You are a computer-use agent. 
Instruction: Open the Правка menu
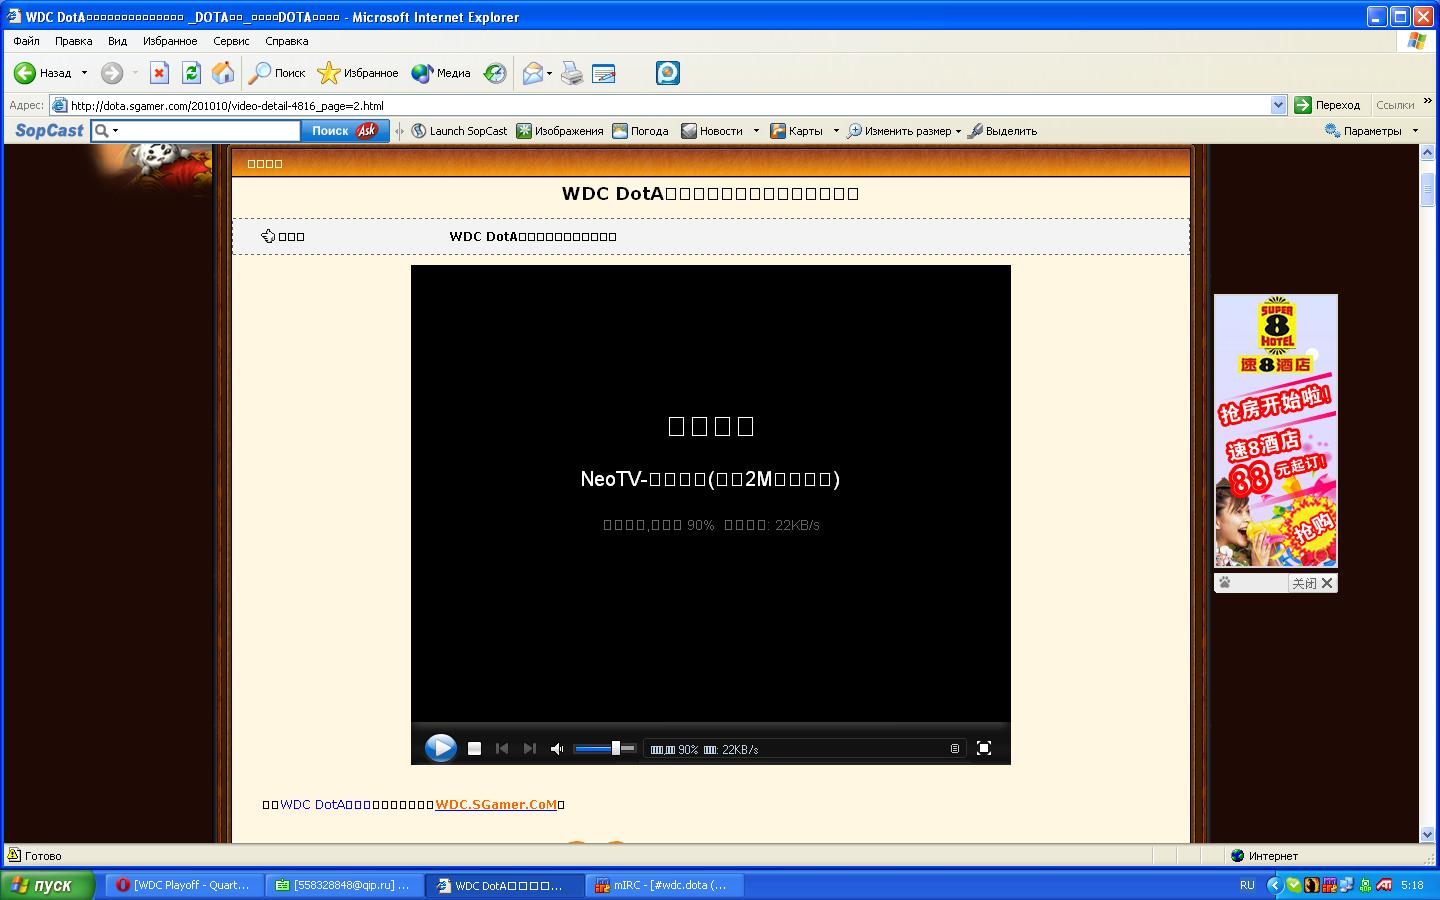tap(73, 41)
